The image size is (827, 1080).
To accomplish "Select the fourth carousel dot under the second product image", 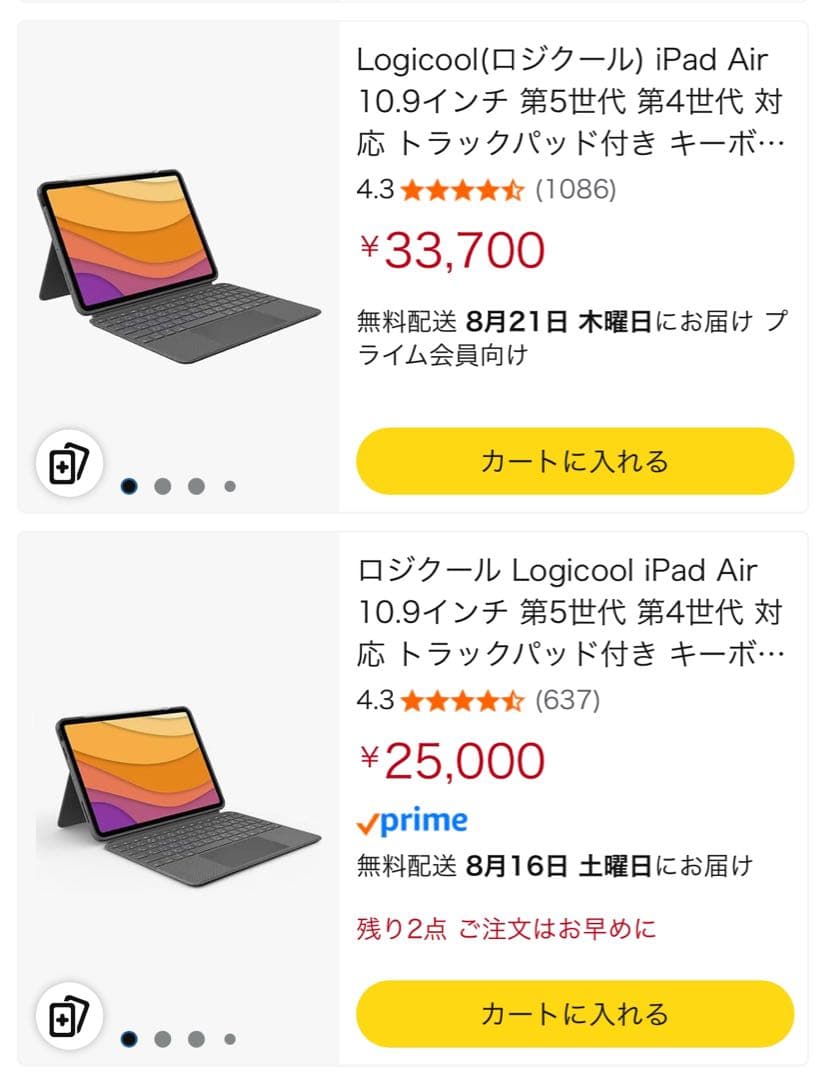I will pos(228,1040).
